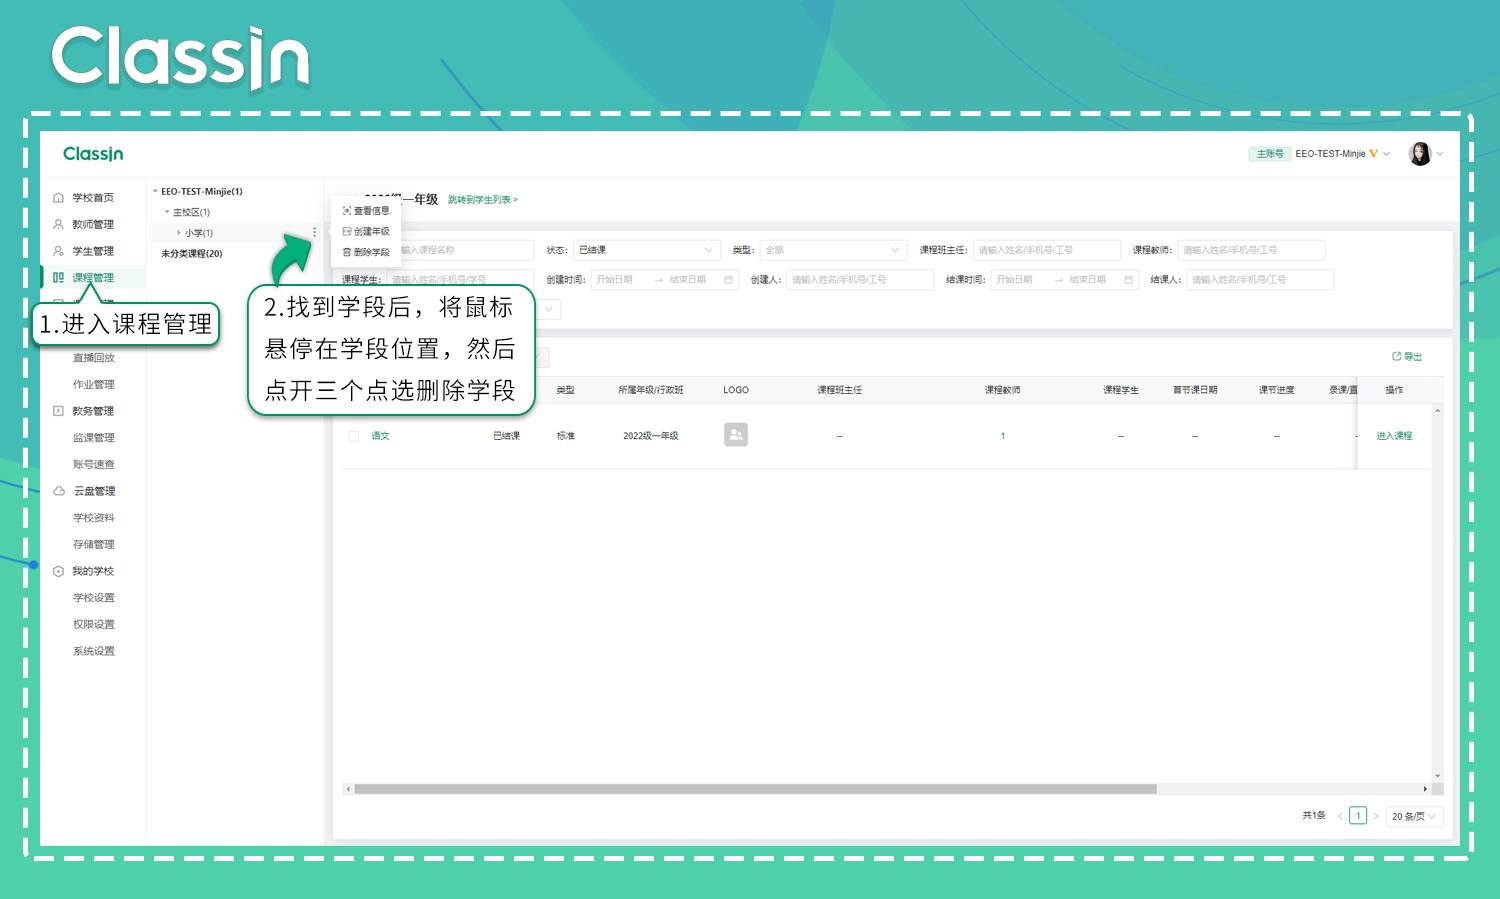Click the orange V badge next to EEO-TEST-Minjie
This screenshot has width=1500, height=899.
pos(1373,154)
